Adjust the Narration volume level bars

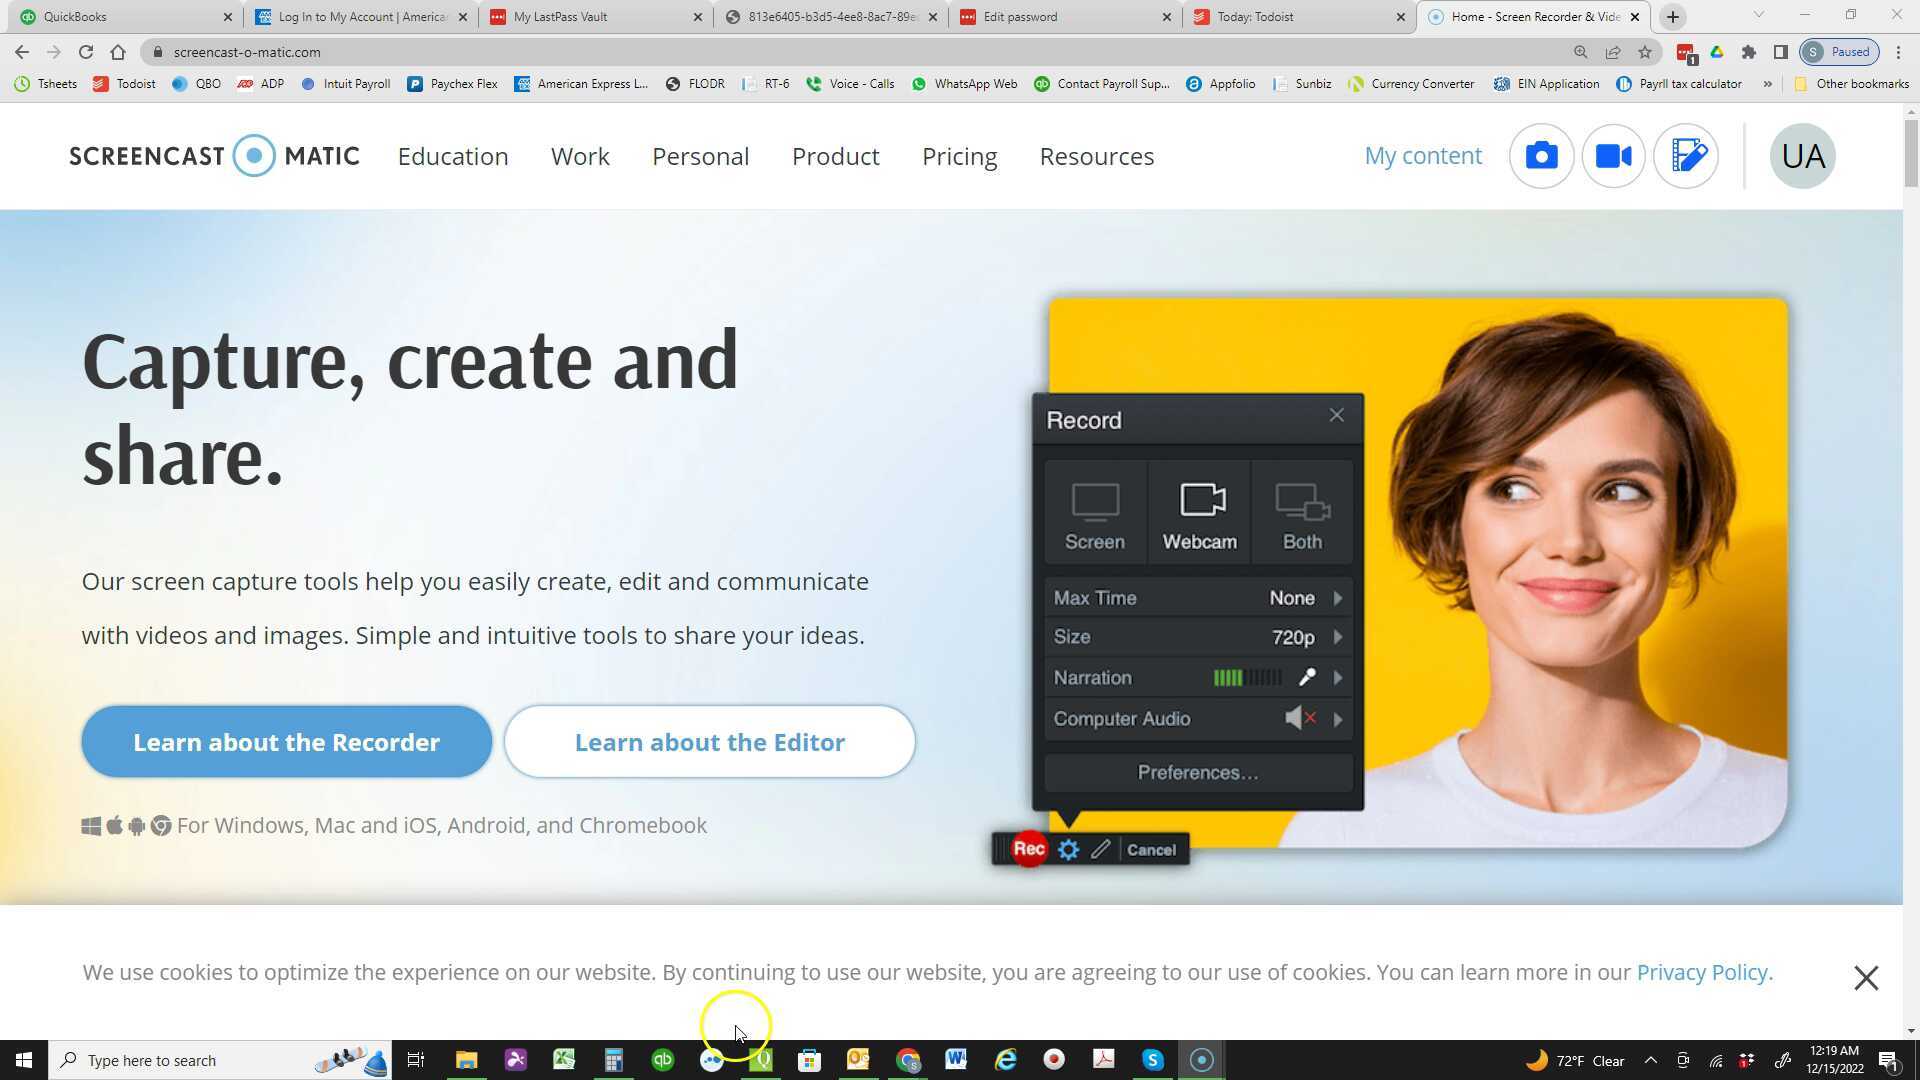click(x=1246, y=677)
